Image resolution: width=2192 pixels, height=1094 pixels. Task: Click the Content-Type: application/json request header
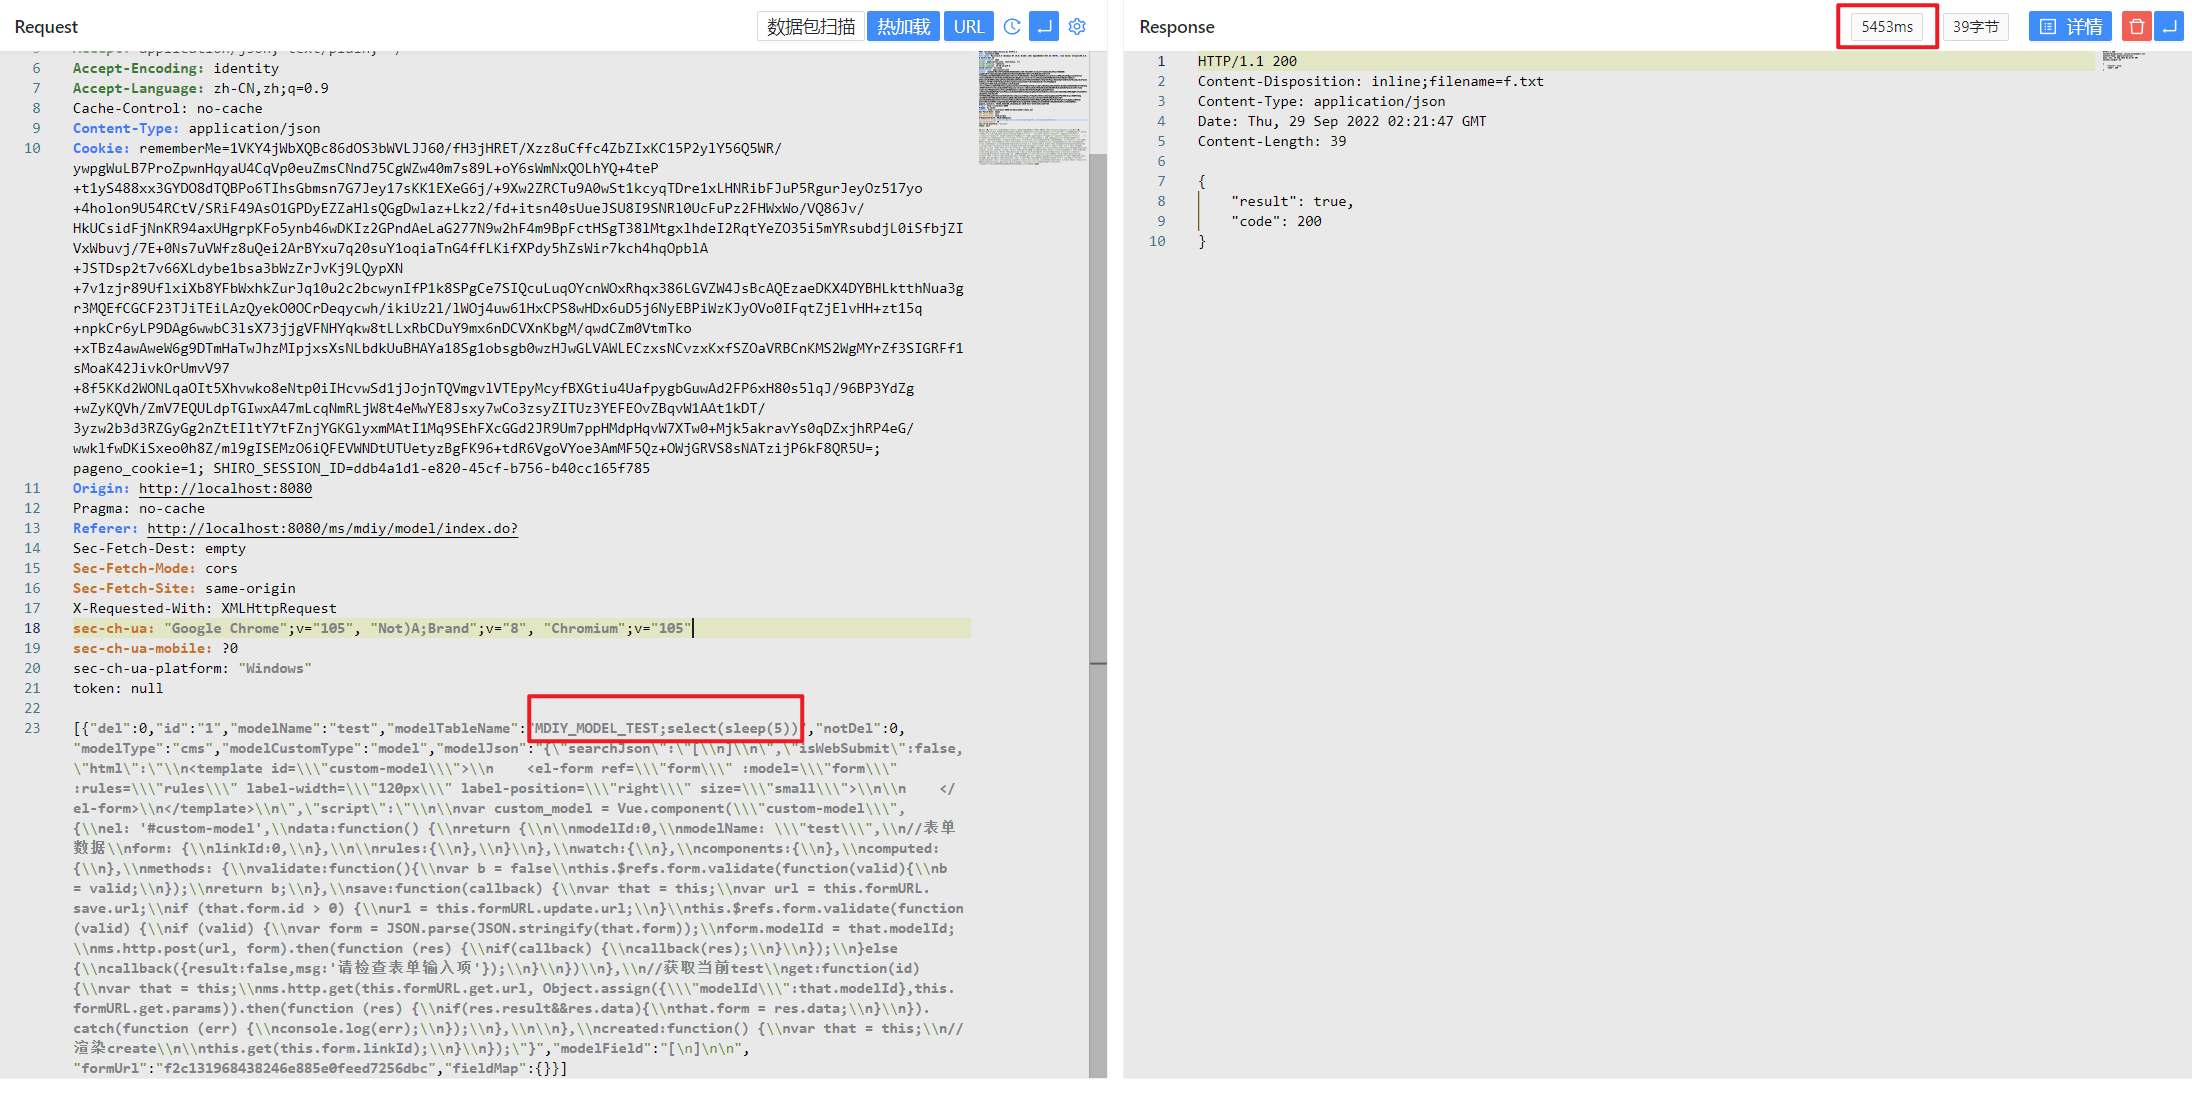coord(196,128)
